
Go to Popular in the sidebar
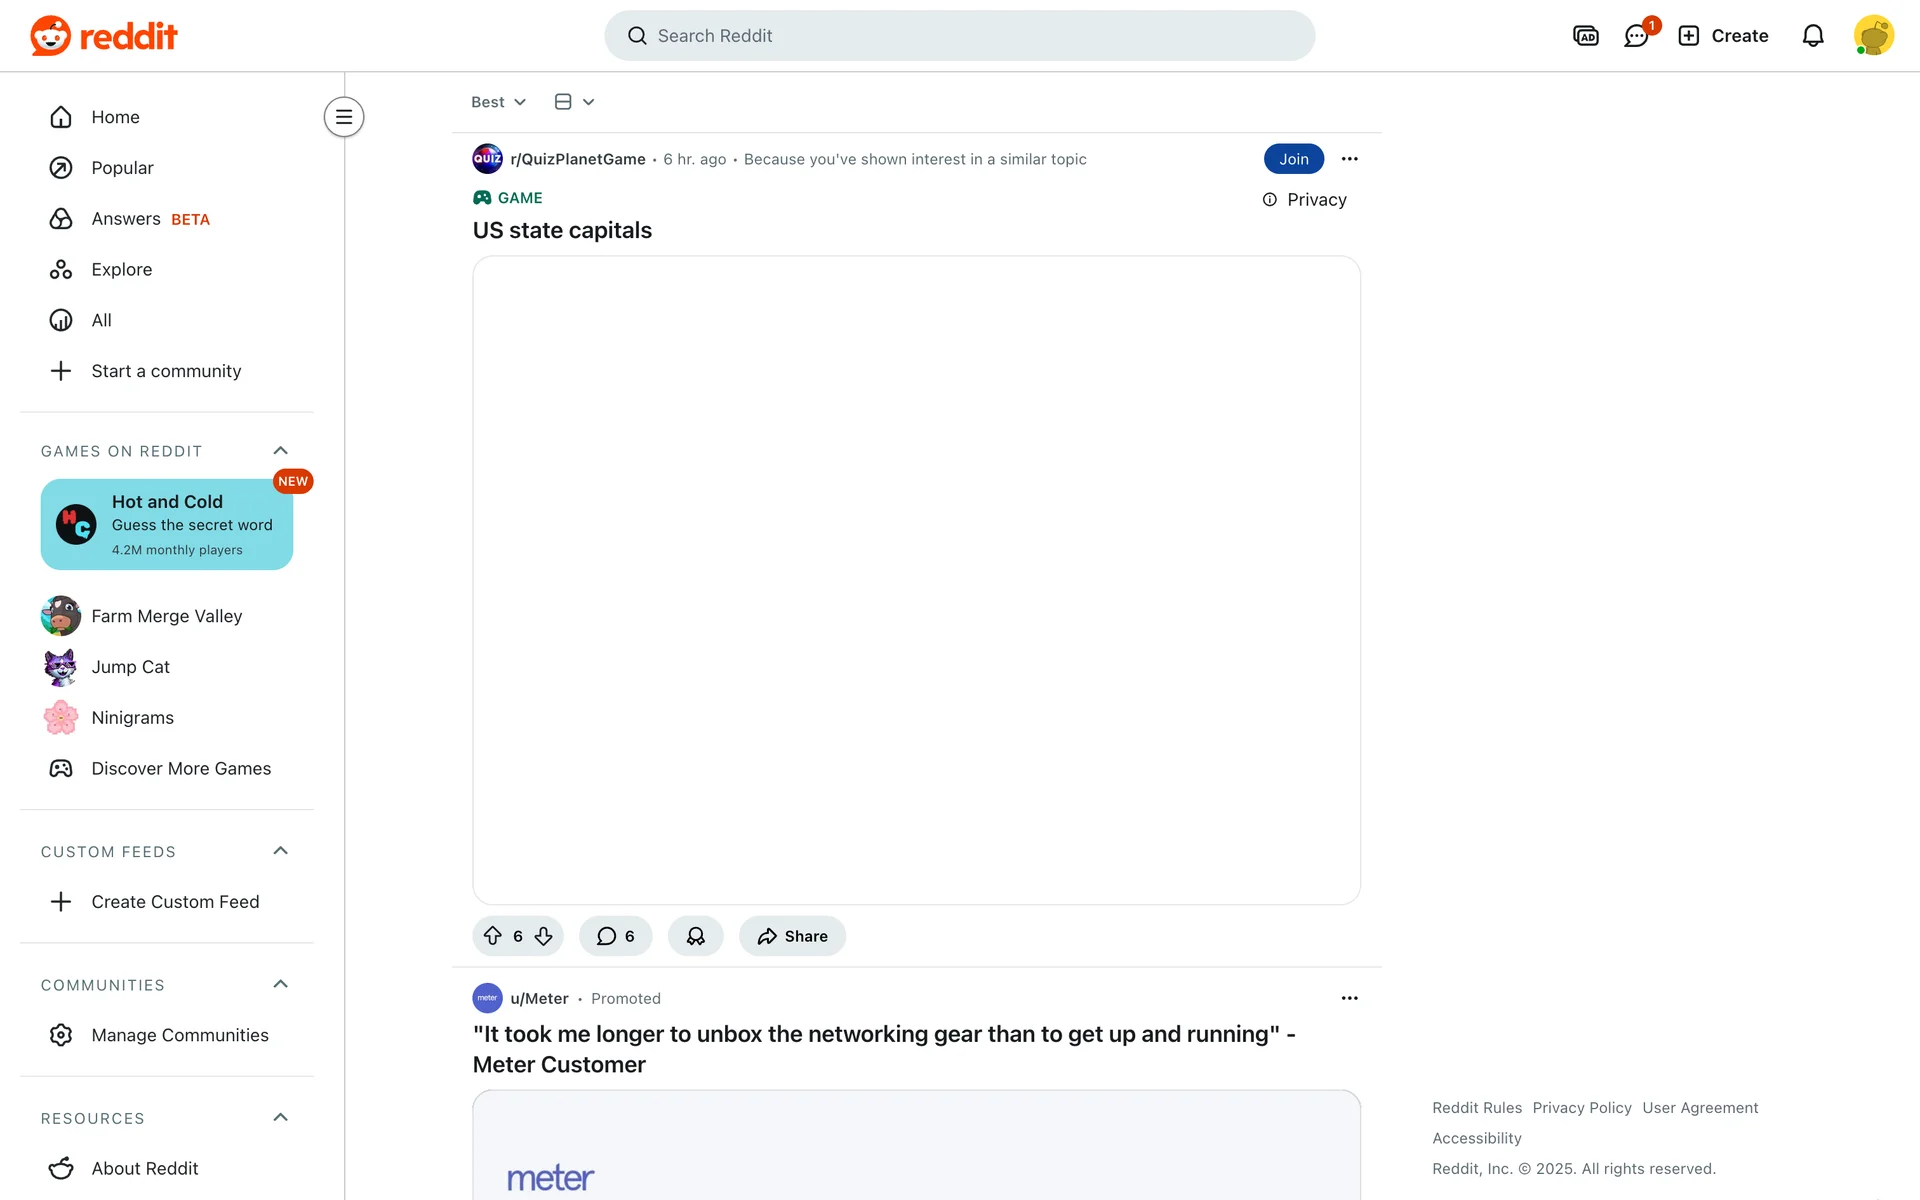(122, 168)
